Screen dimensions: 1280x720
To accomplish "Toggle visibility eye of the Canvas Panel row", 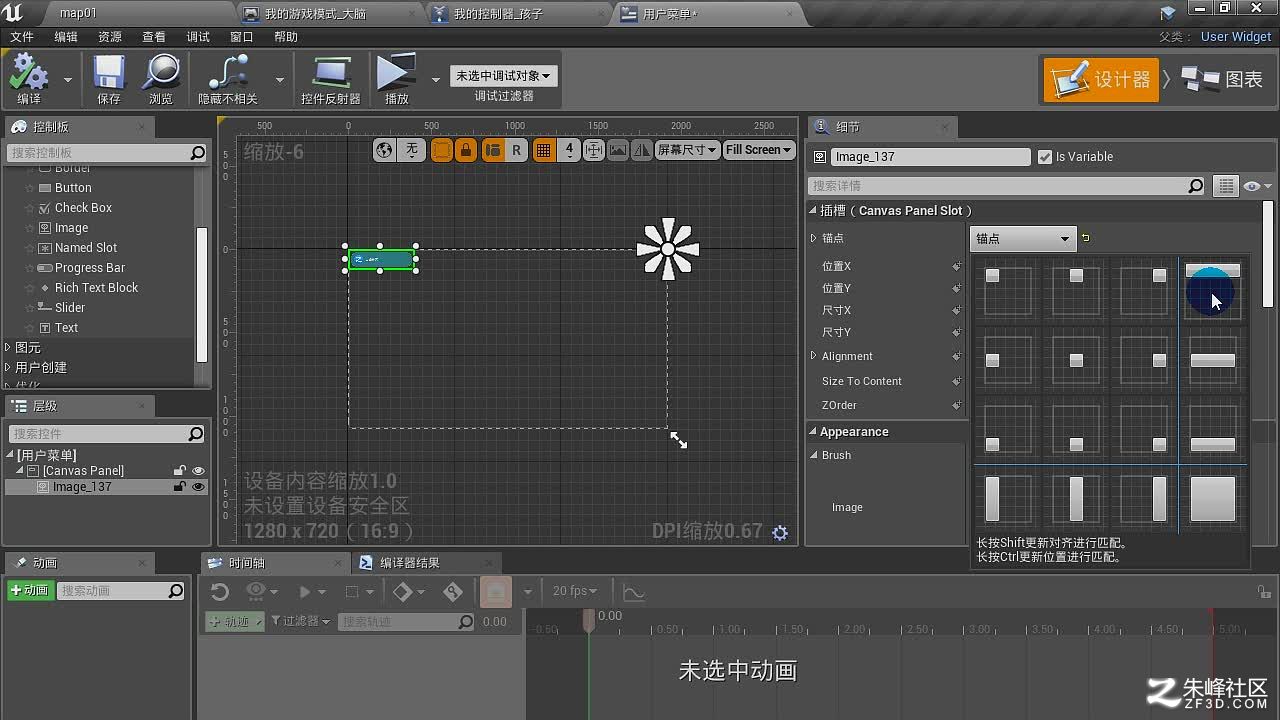I will tap(198, 470).
